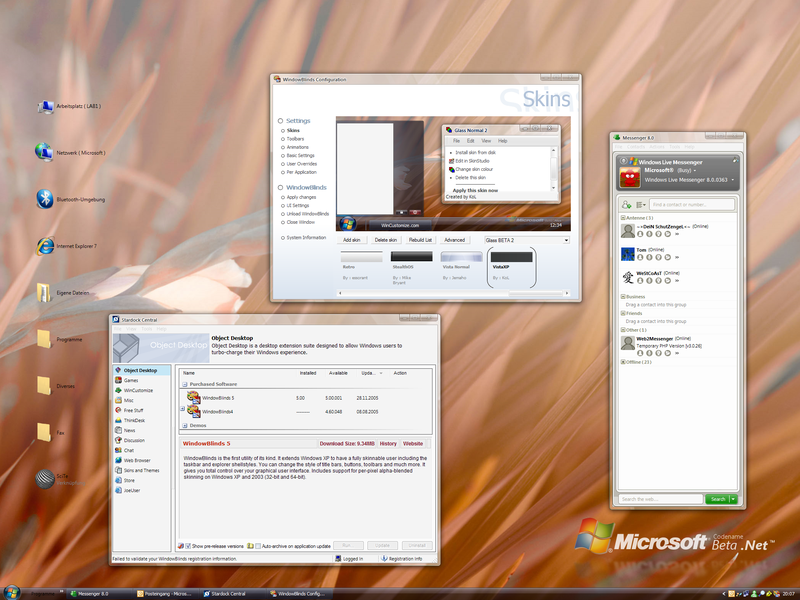Expand the Offline contacts group
The image size is (800, 600).
click(x=621, y=362)
